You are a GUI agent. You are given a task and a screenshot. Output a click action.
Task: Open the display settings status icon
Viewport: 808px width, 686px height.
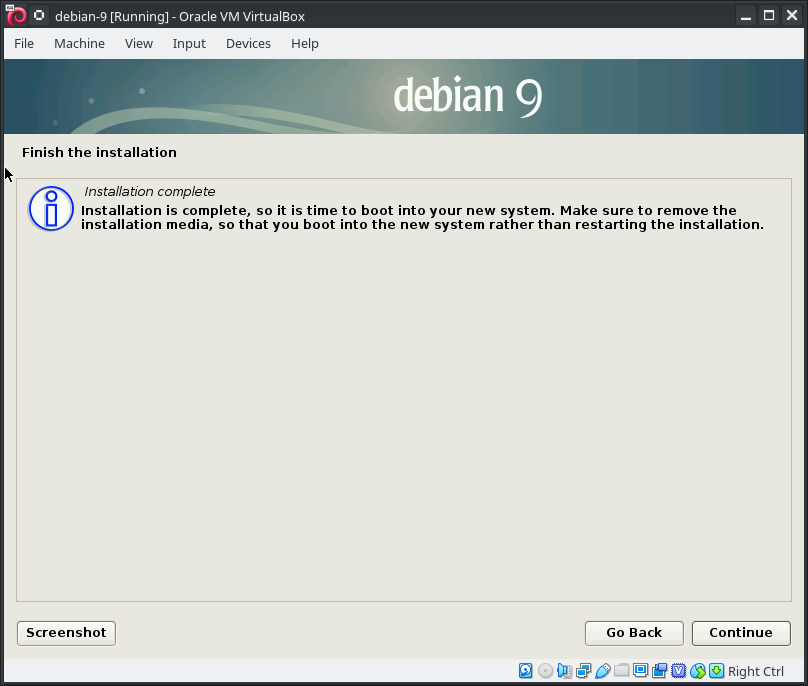[x=640, y=671]
